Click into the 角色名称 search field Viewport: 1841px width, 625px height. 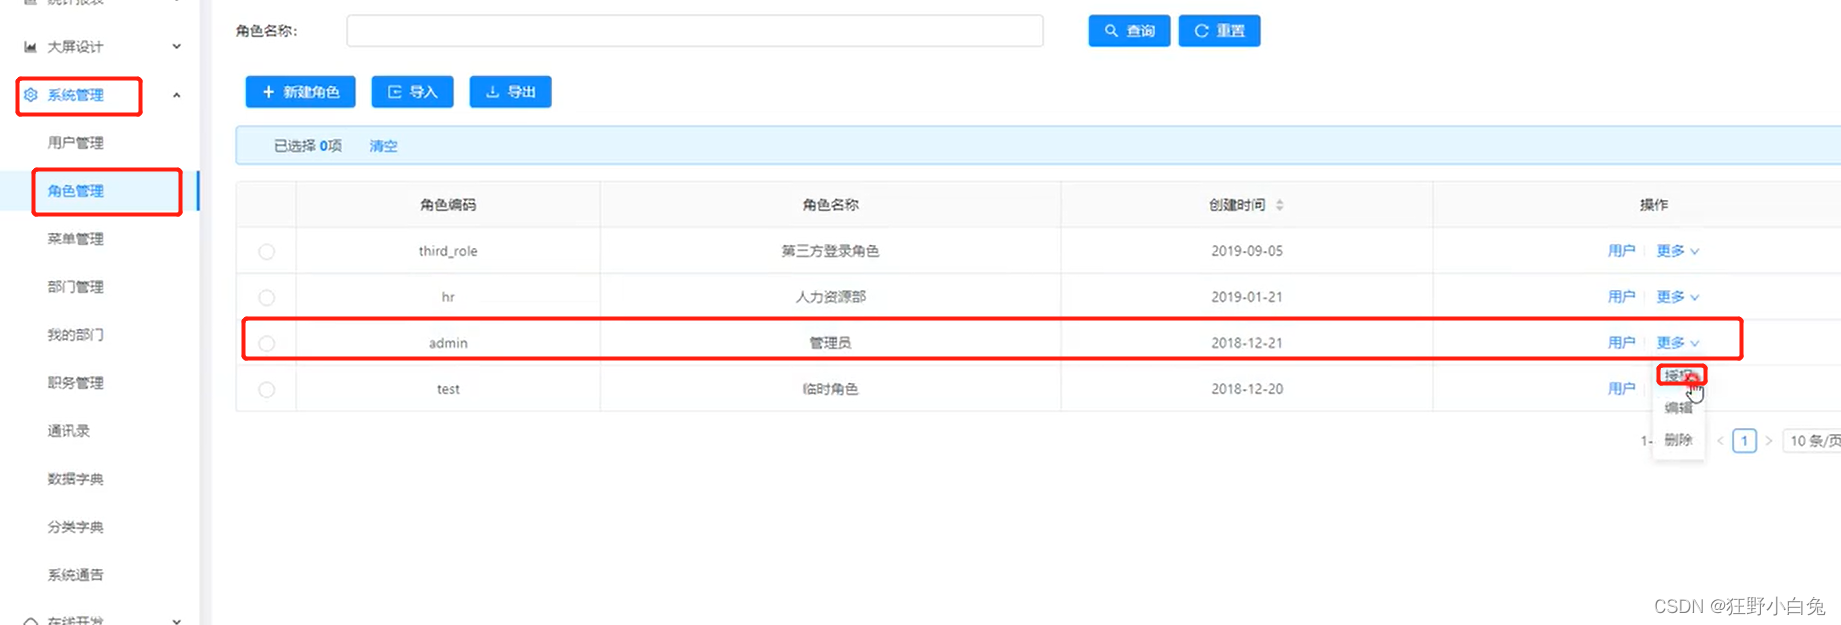tap(695, 31)
